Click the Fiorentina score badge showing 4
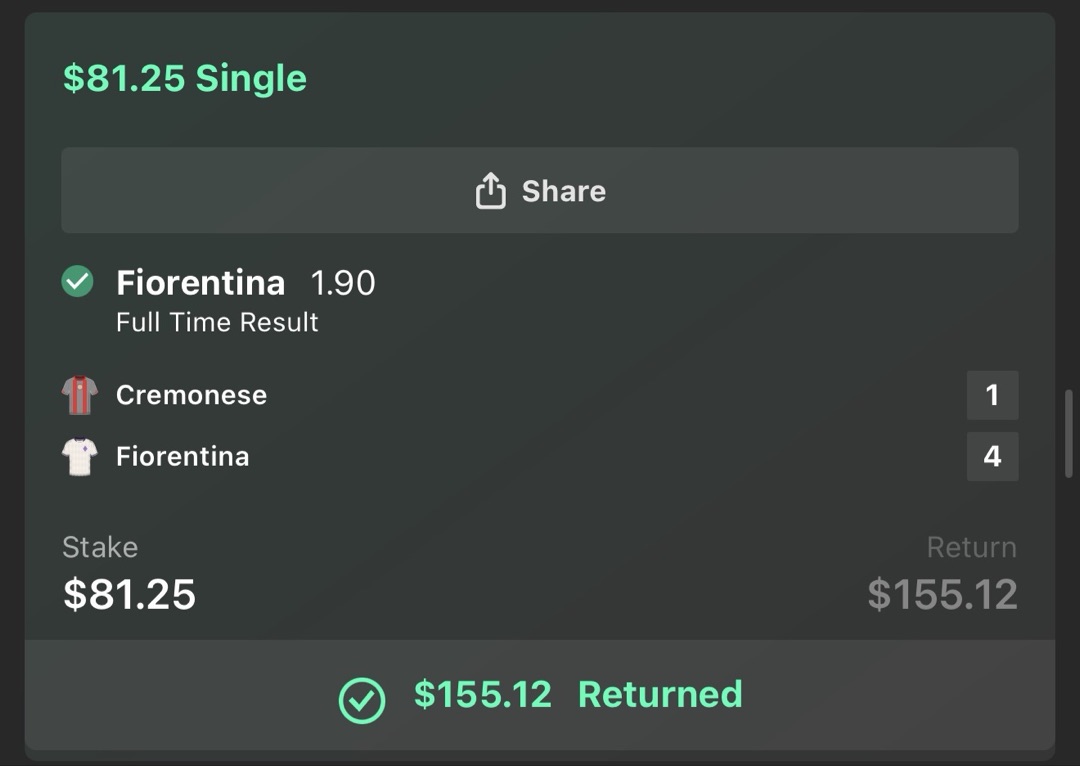Screen dimensions: 1080x766 point(992,456)
